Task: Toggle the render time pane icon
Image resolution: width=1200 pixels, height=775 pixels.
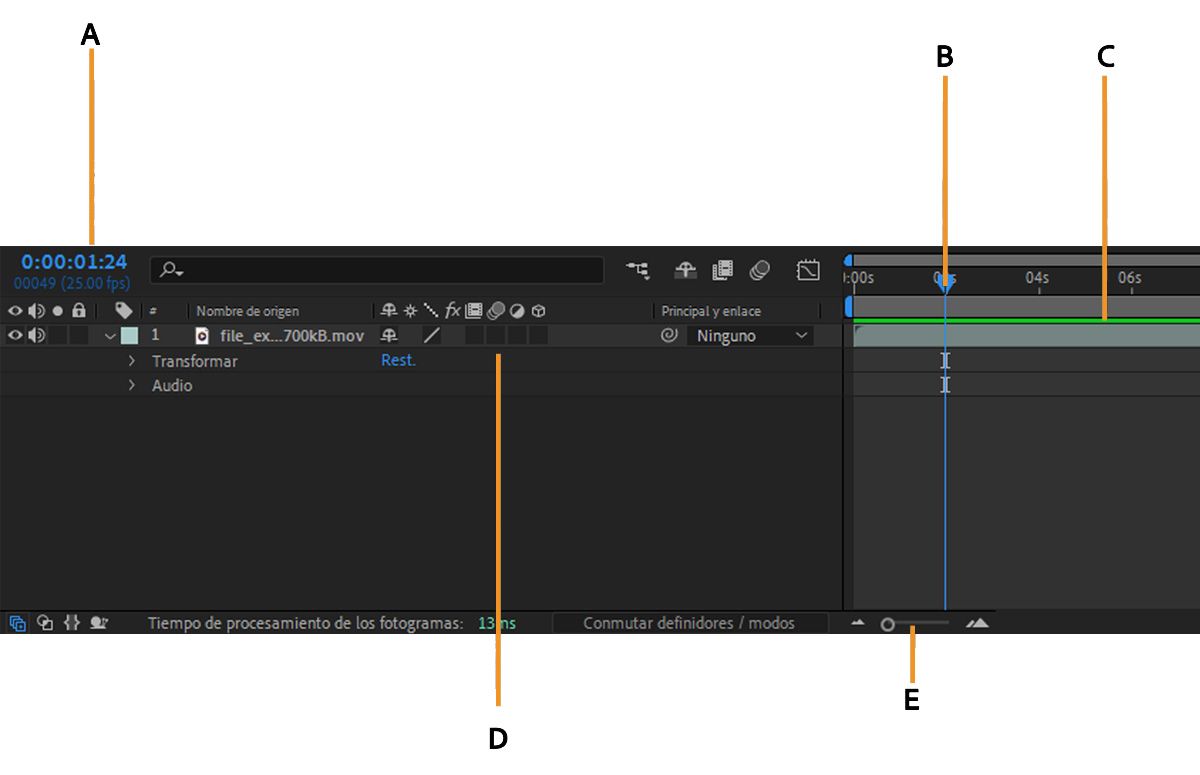Action: coord(98,623)
